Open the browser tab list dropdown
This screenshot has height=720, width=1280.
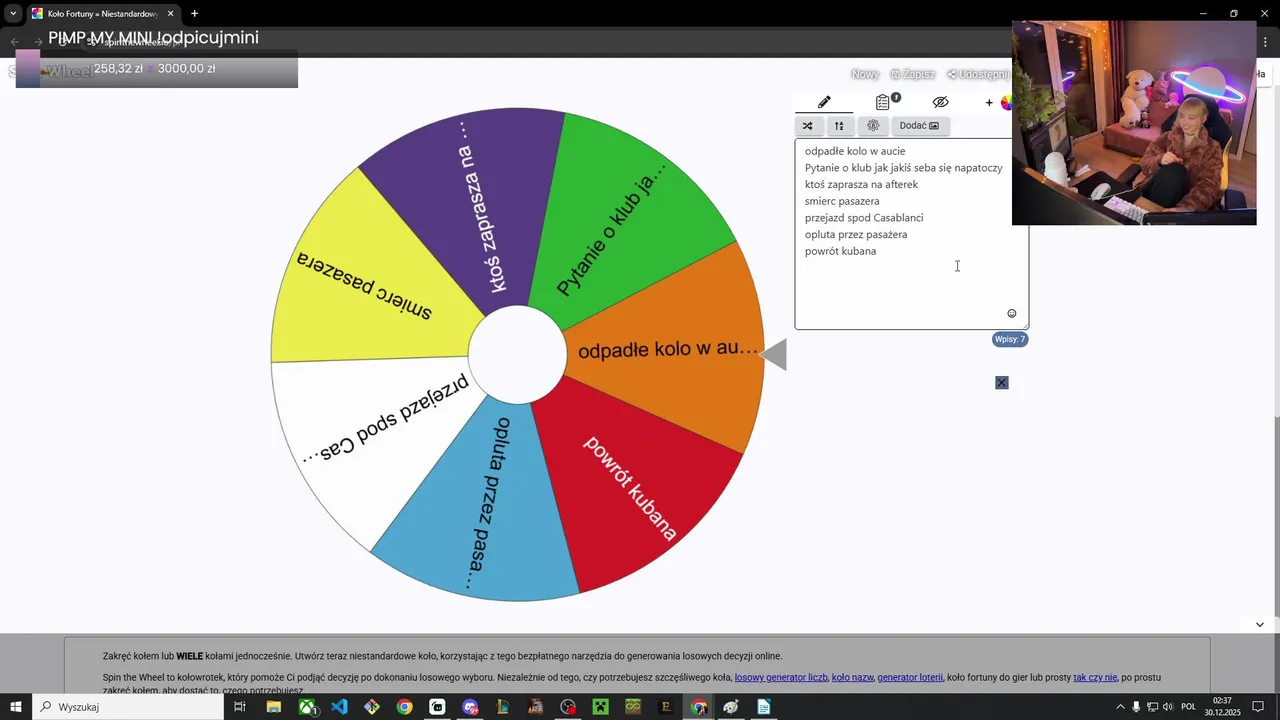(13, 14)
